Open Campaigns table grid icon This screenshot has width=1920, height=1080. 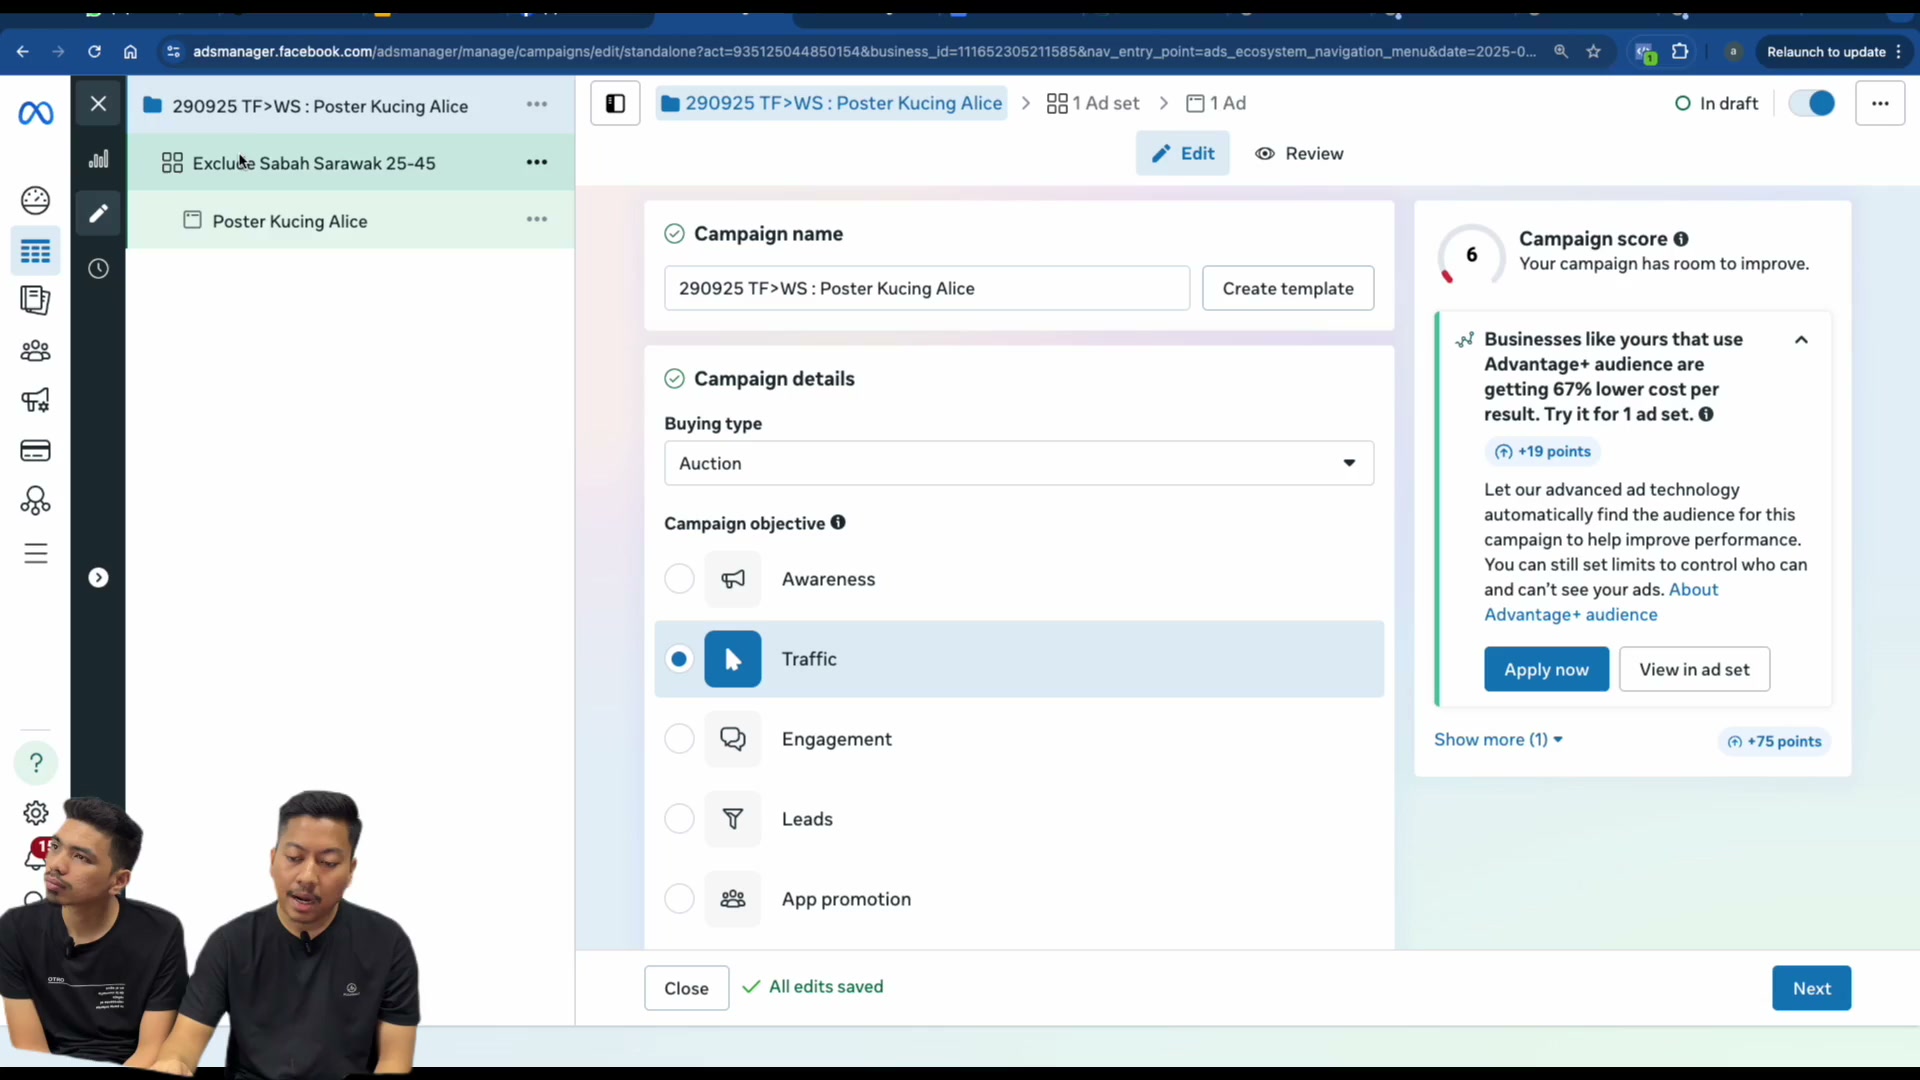[35, 251]
